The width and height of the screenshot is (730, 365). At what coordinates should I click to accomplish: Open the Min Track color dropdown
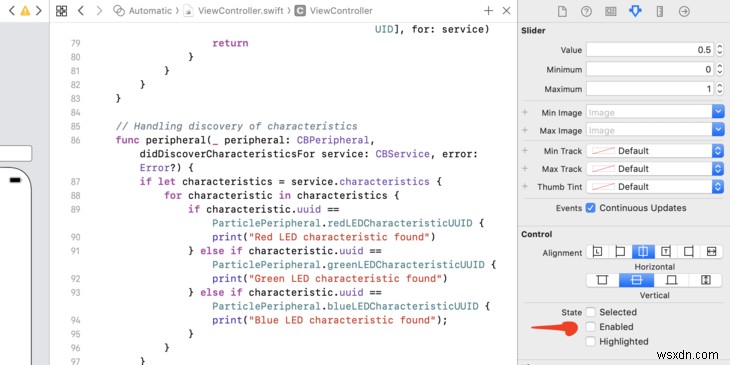718,151
